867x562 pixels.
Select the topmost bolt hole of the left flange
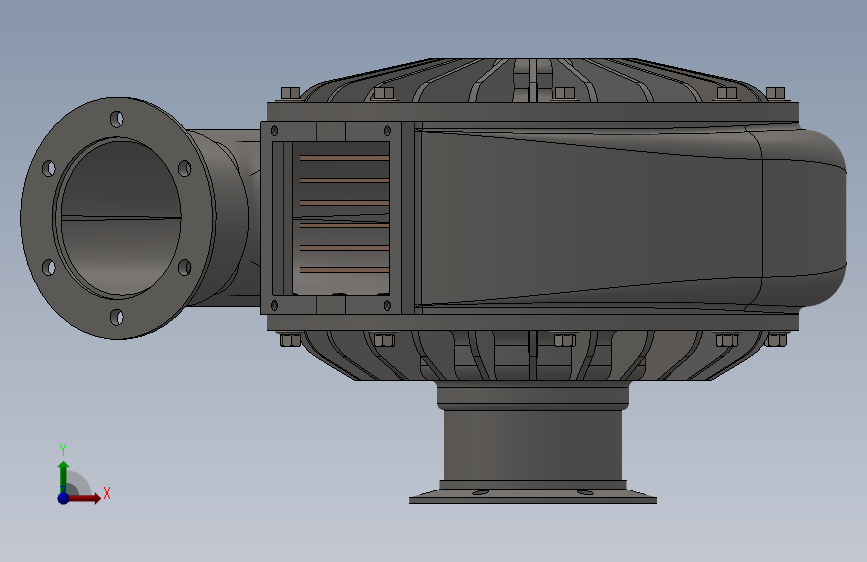point(117,119)
